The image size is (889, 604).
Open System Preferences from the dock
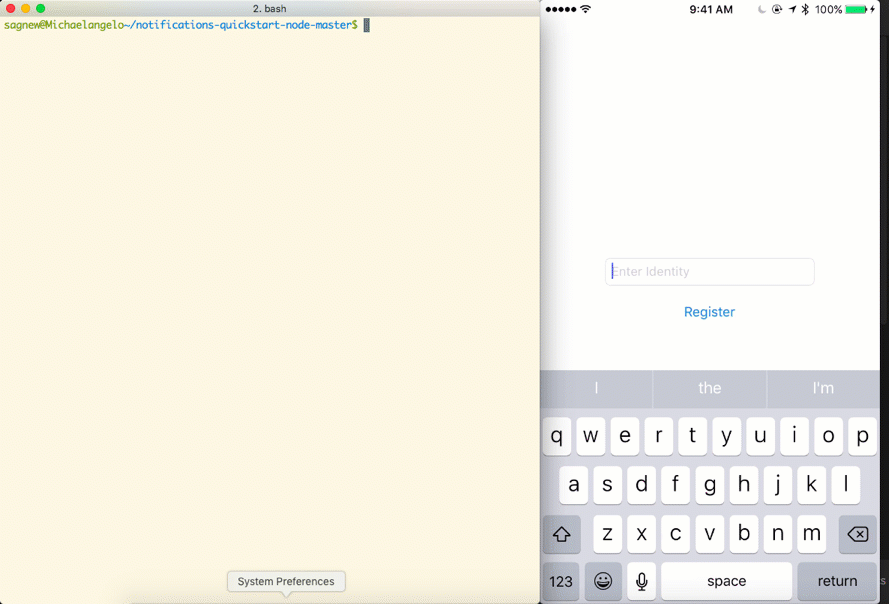tap(286, 581)
